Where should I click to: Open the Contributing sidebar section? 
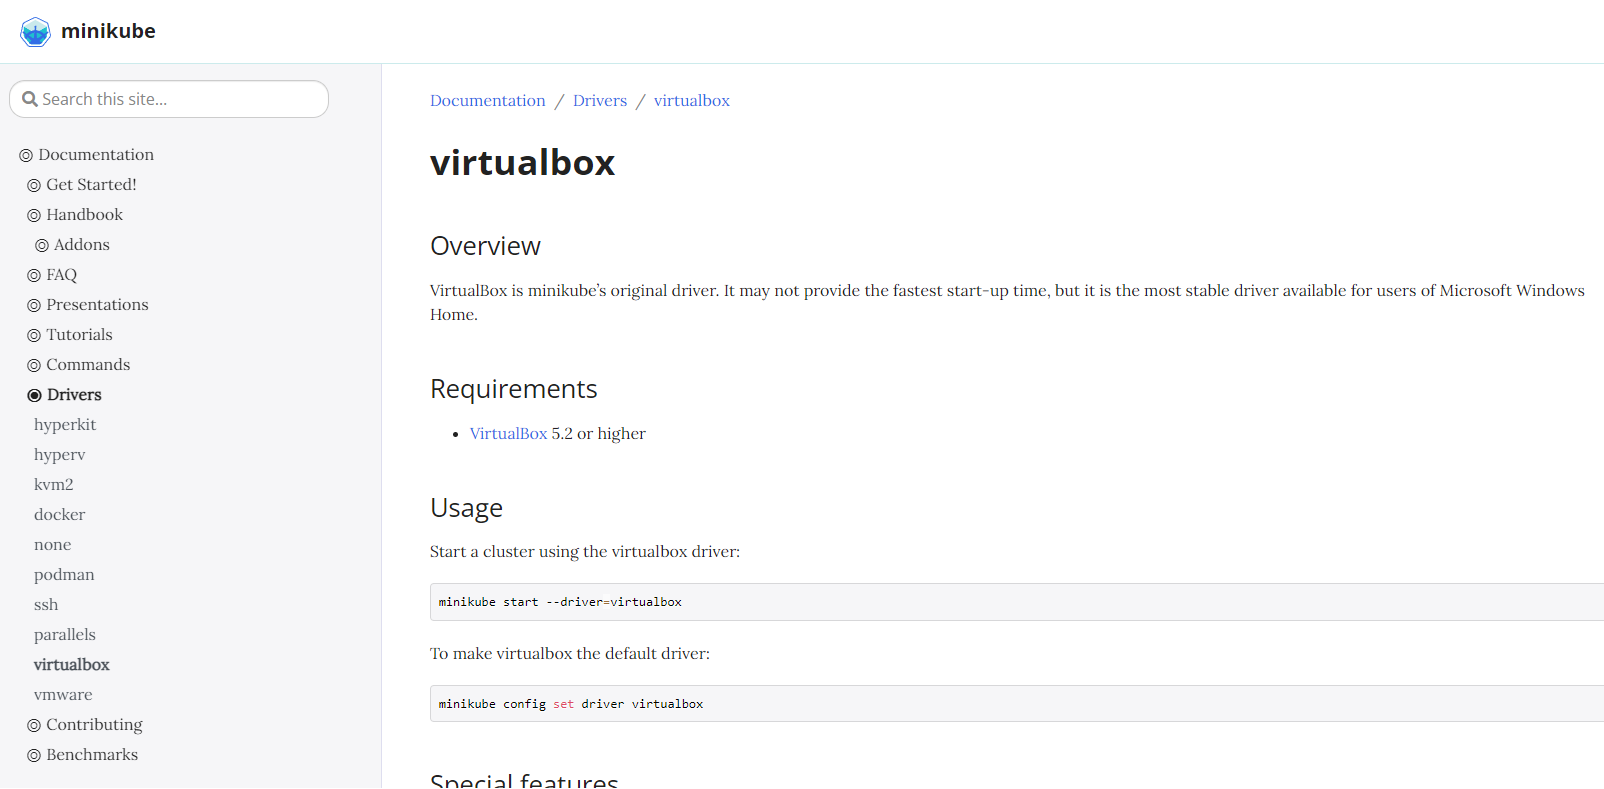click(94, 725)
